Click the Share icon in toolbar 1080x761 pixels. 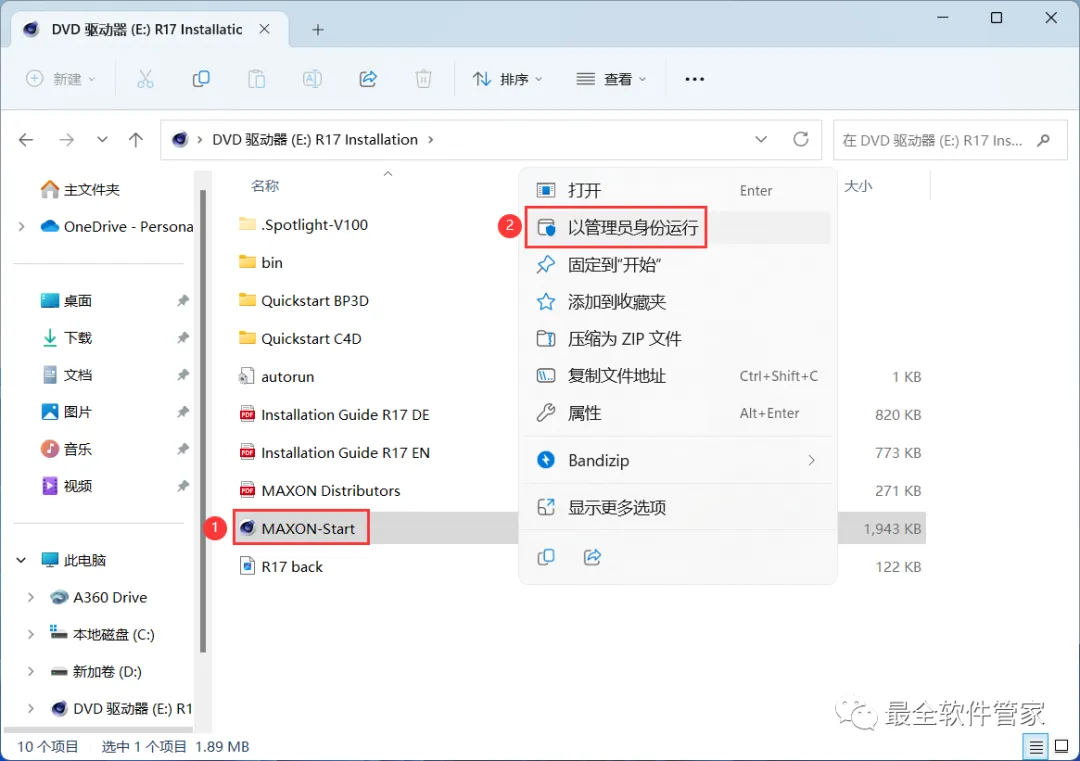click(x=368, y=79)
